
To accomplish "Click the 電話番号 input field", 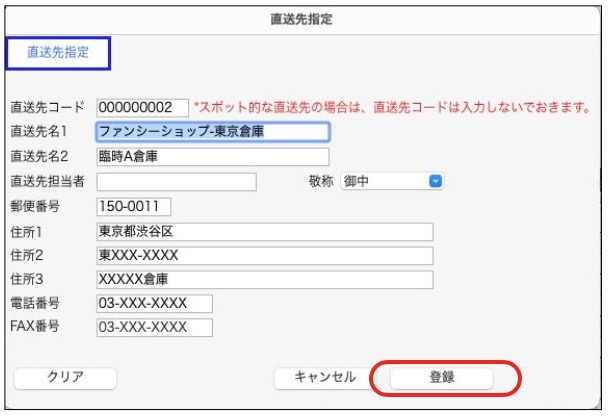I will tap(154, 303).
